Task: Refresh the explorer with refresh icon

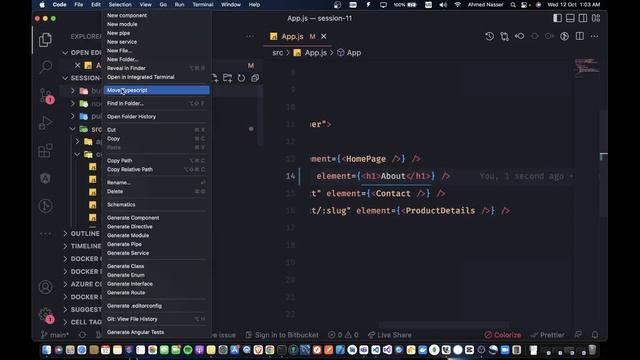Action: (x=241, y=78)
